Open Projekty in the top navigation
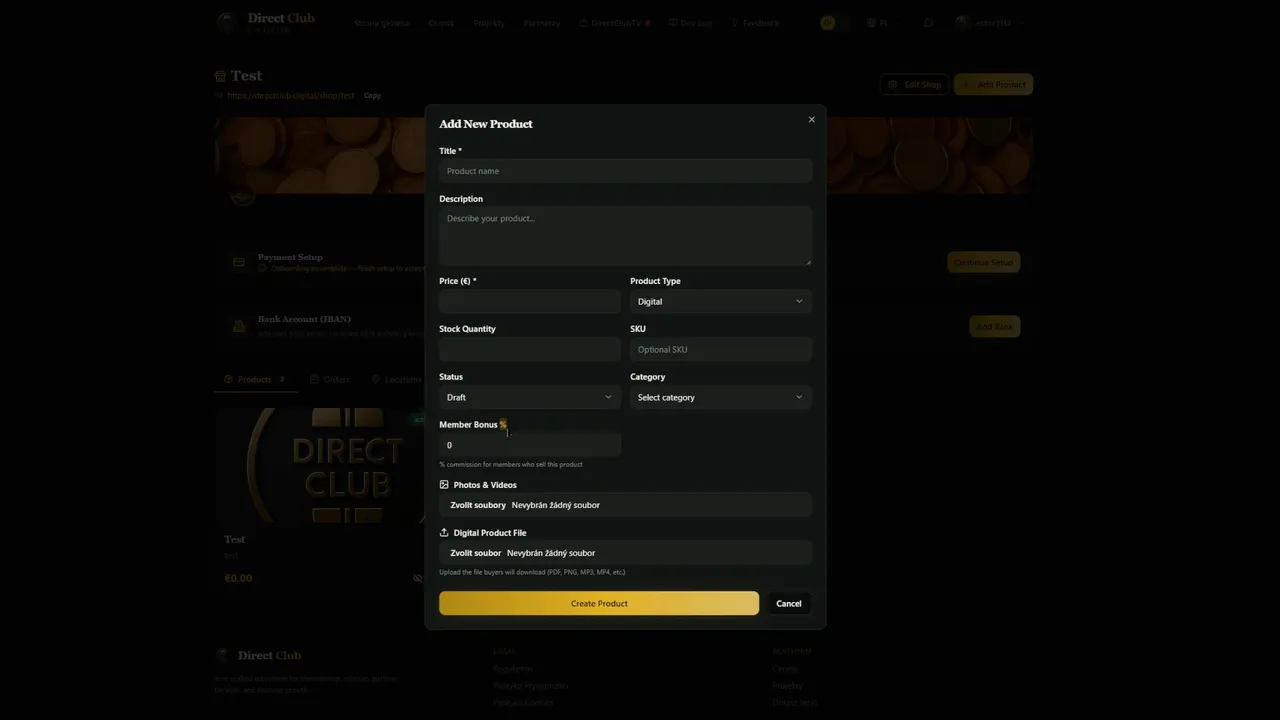Image resolution: width=1280 pixels, height=720 pixels. click(x=489, y=23)
